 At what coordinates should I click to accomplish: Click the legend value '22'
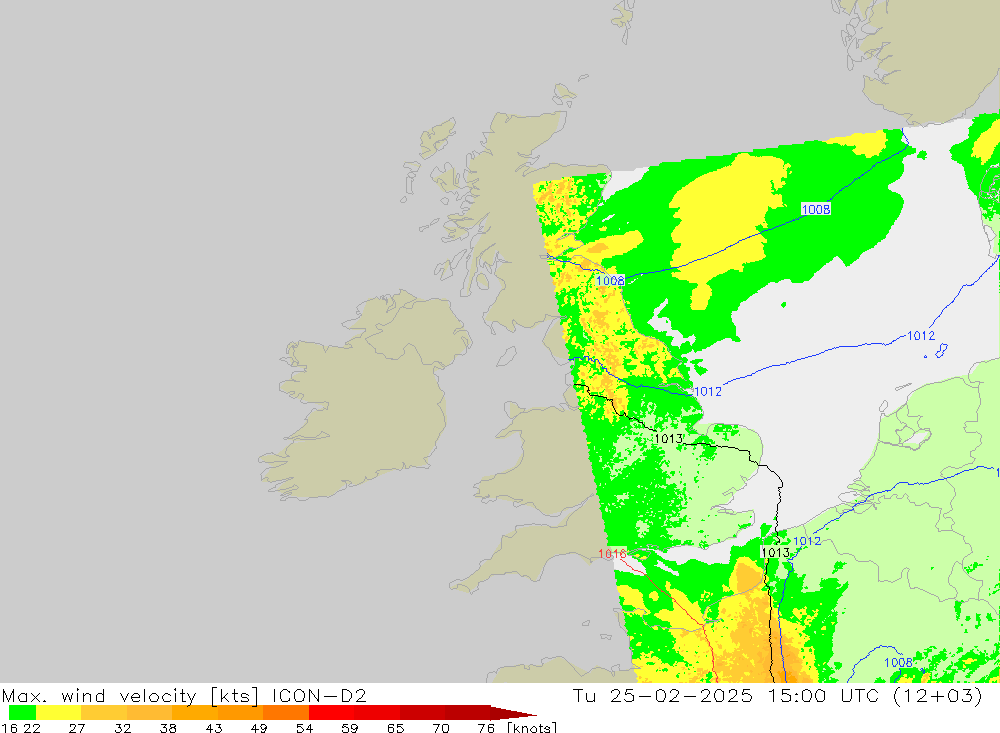pyautogui.click(x=32, y=728)
